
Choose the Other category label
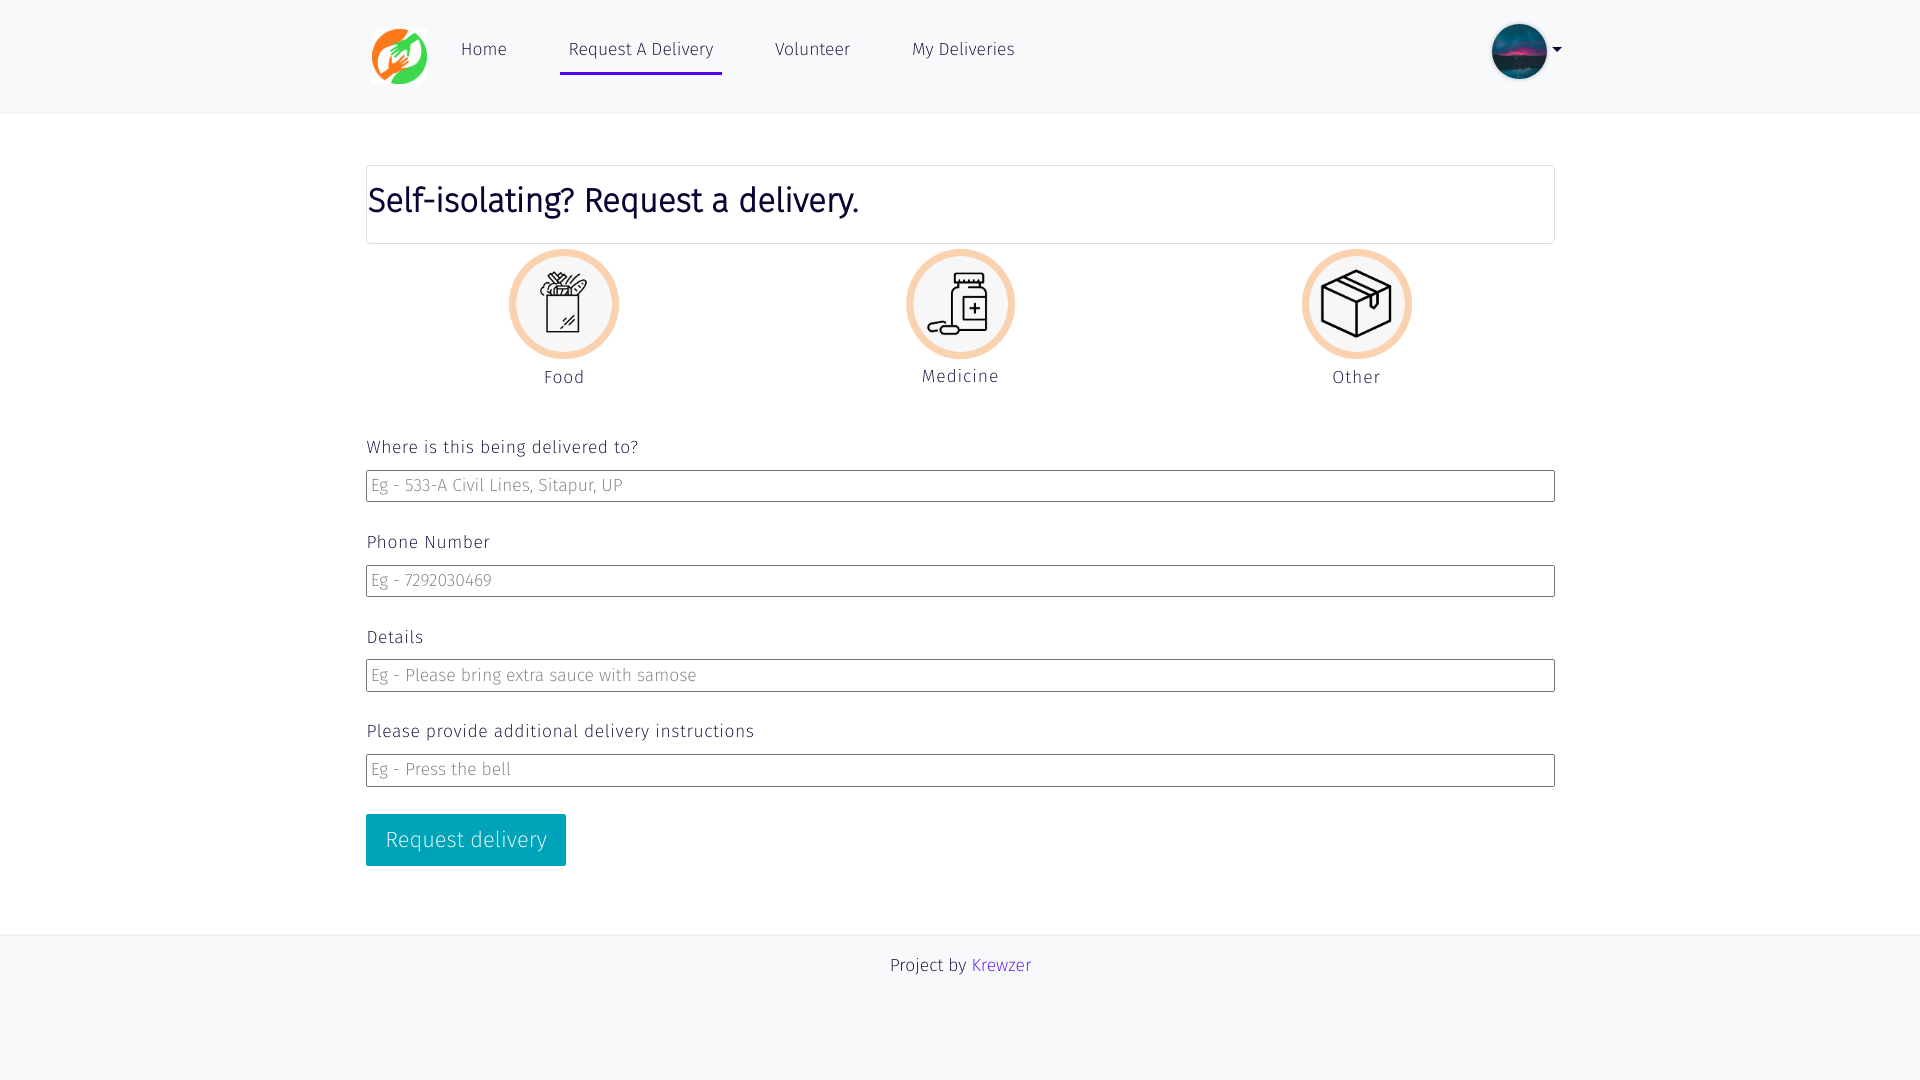tap(1356, 377)
